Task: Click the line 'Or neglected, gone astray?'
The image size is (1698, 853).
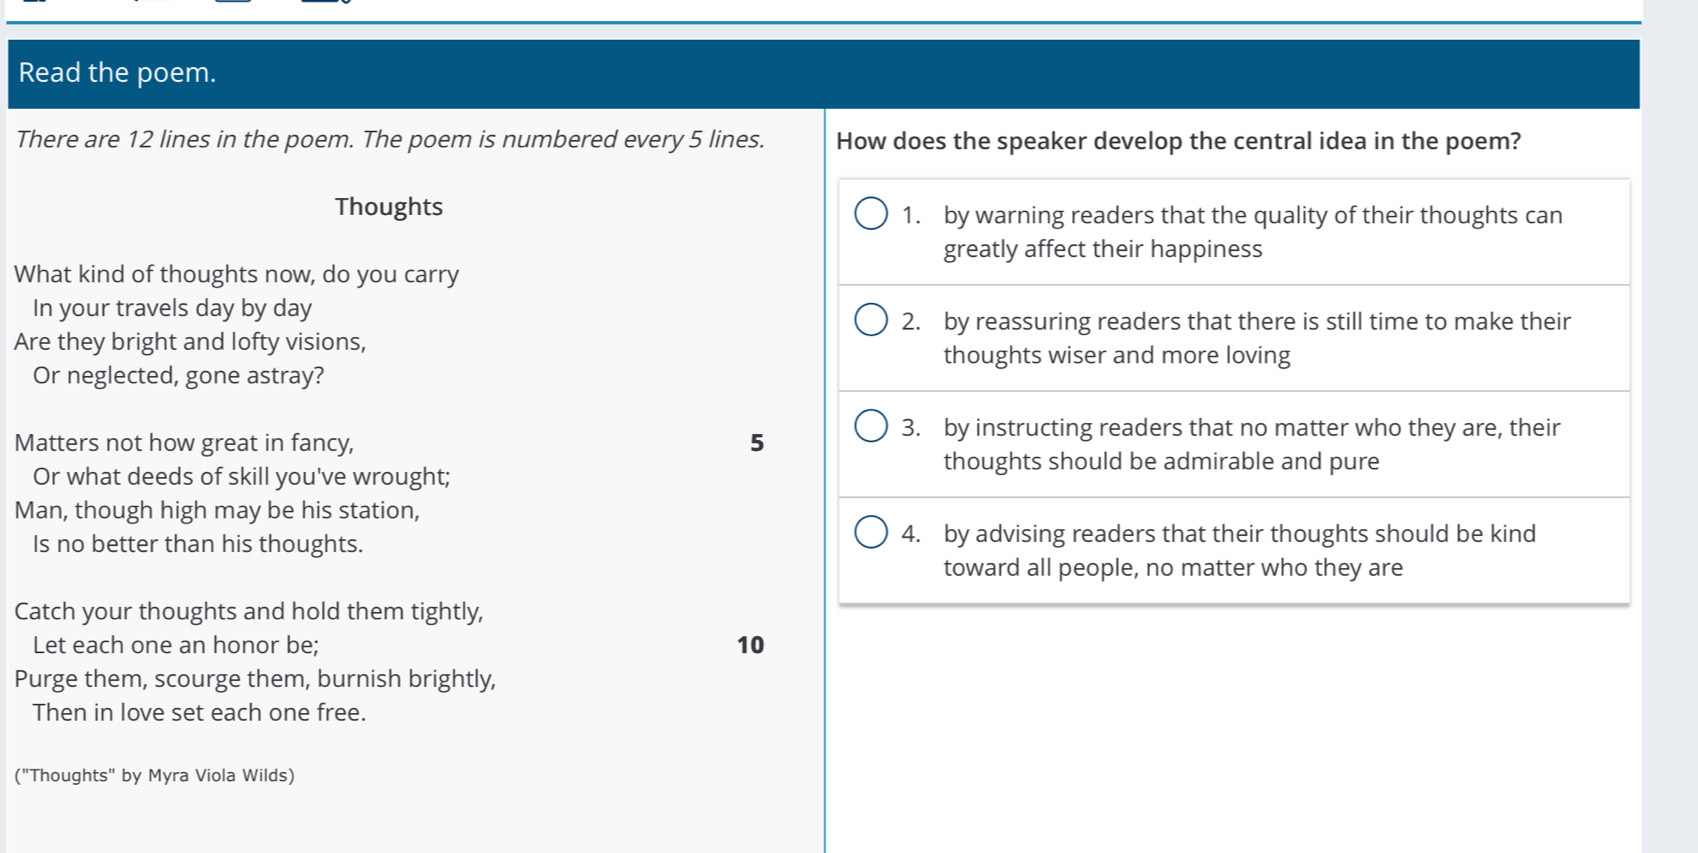Action: pos(179,376)
